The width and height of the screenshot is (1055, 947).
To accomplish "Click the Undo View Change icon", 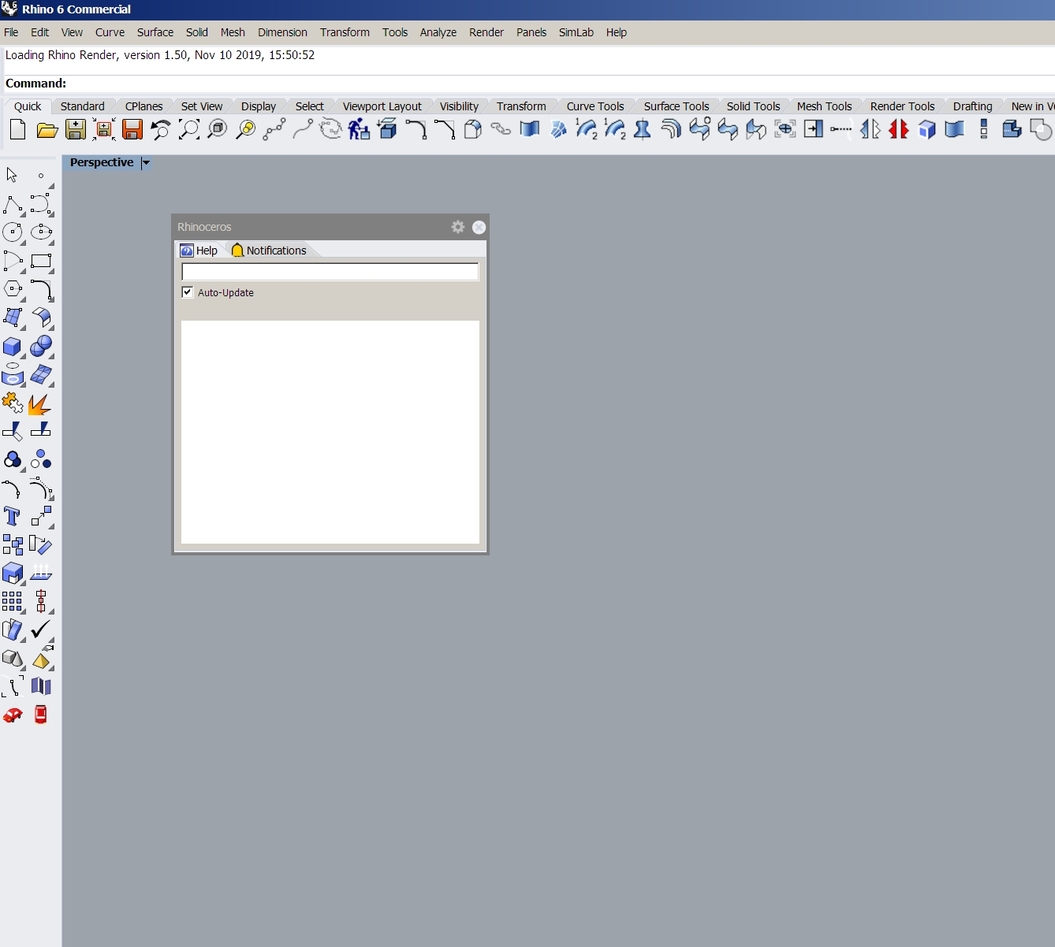I will (x=160, y=129).
